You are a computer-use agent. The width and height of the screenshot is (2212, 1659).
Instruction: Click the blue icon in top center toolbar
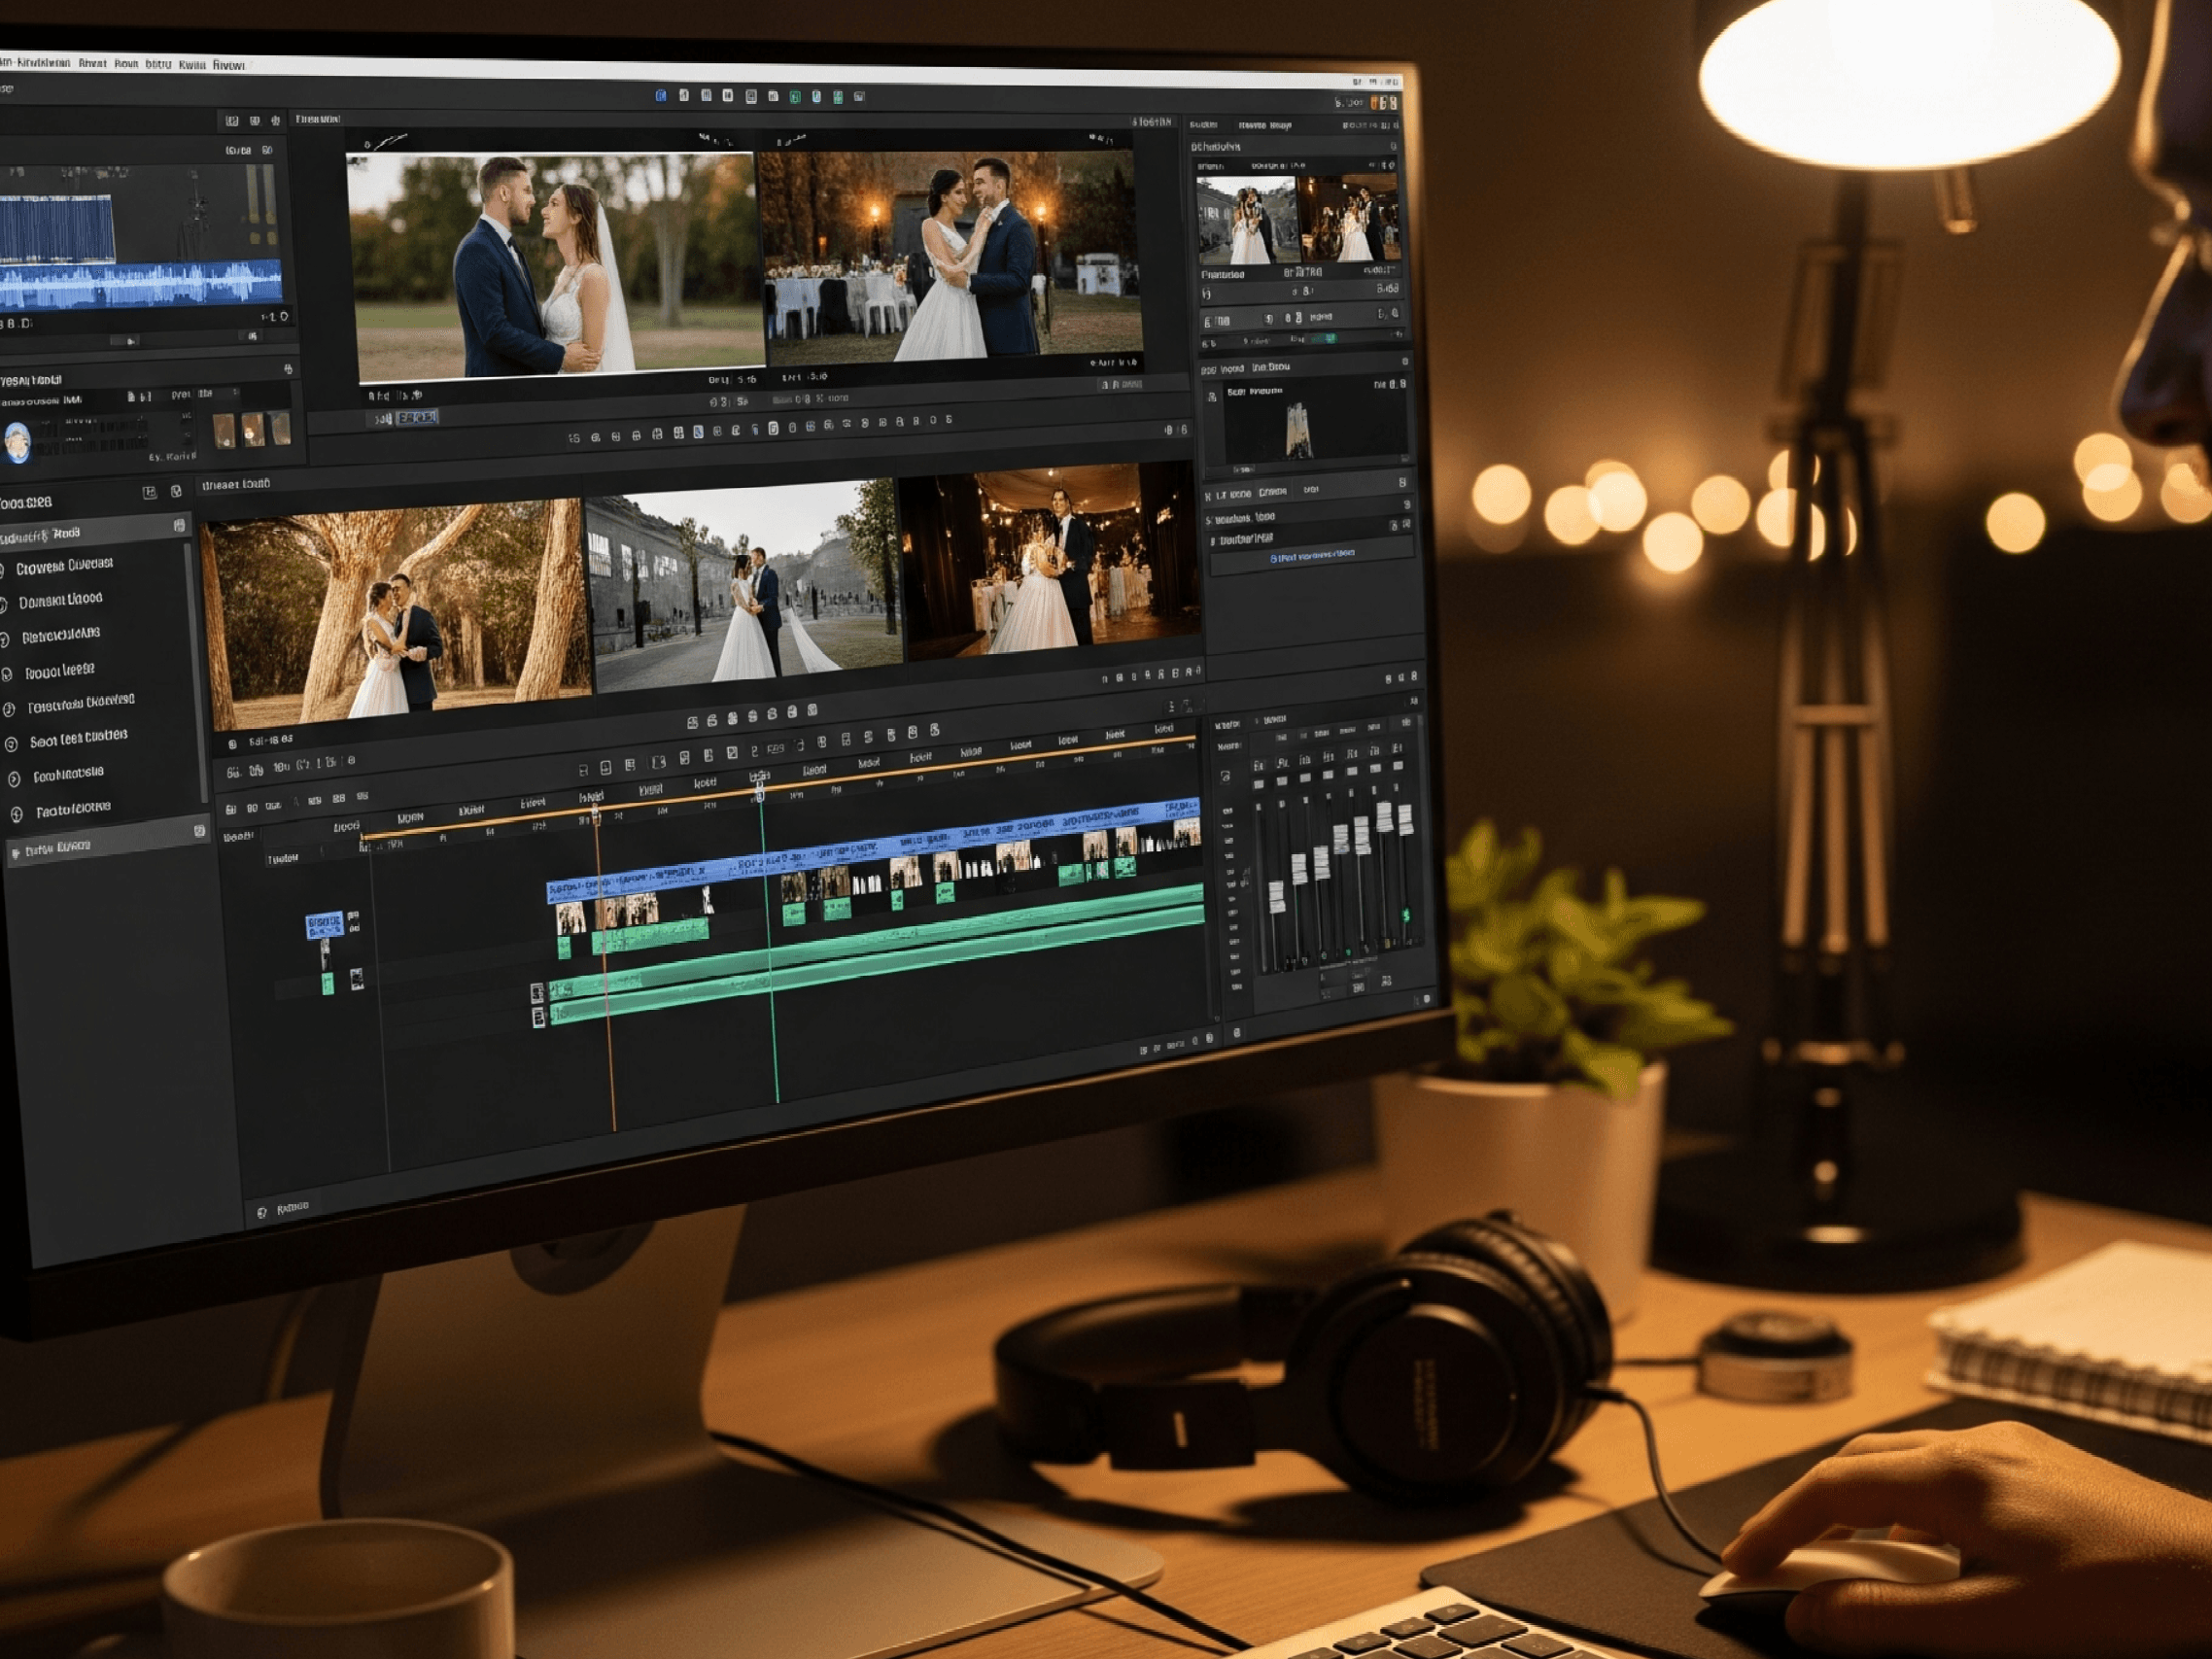pos(660,95)
